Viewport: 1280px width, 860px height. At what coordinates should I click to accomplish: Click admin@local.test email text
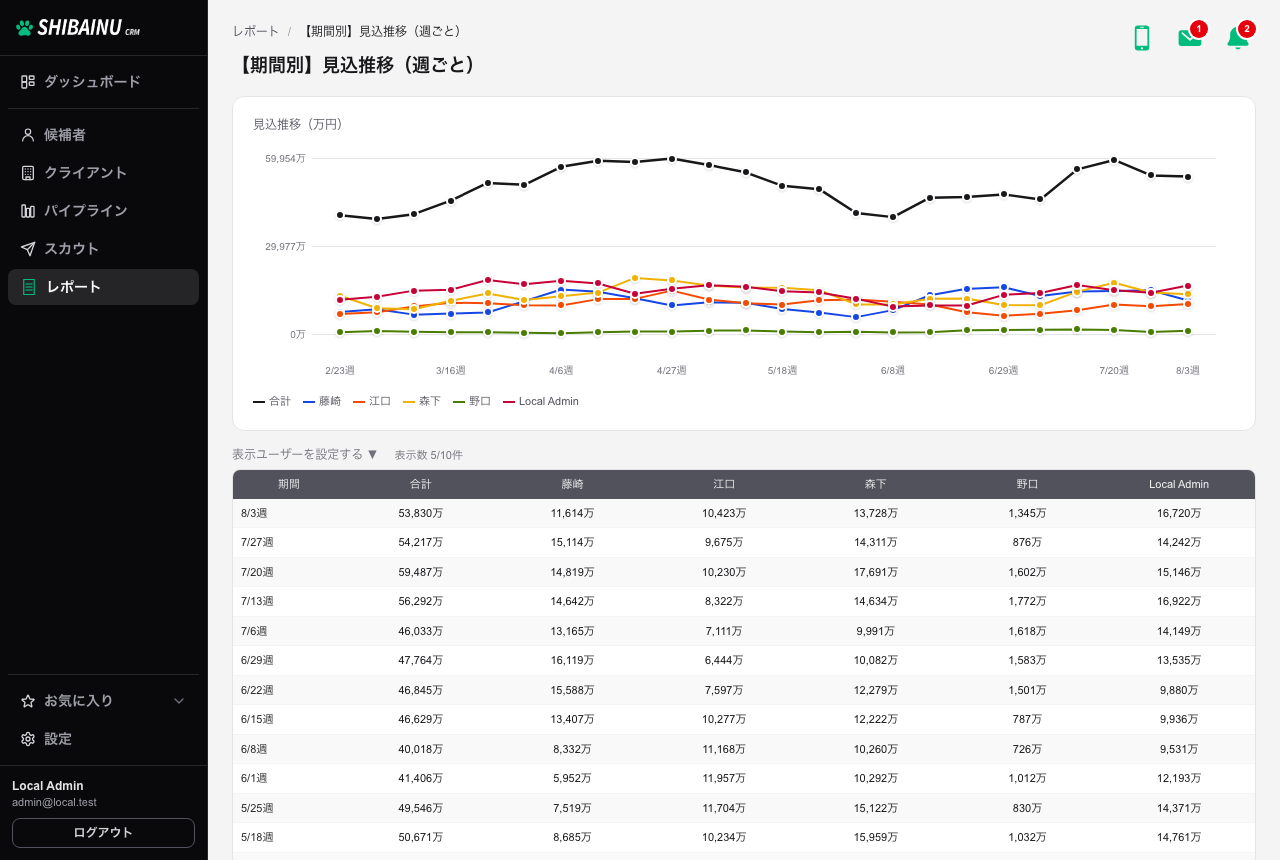[54, 802]
